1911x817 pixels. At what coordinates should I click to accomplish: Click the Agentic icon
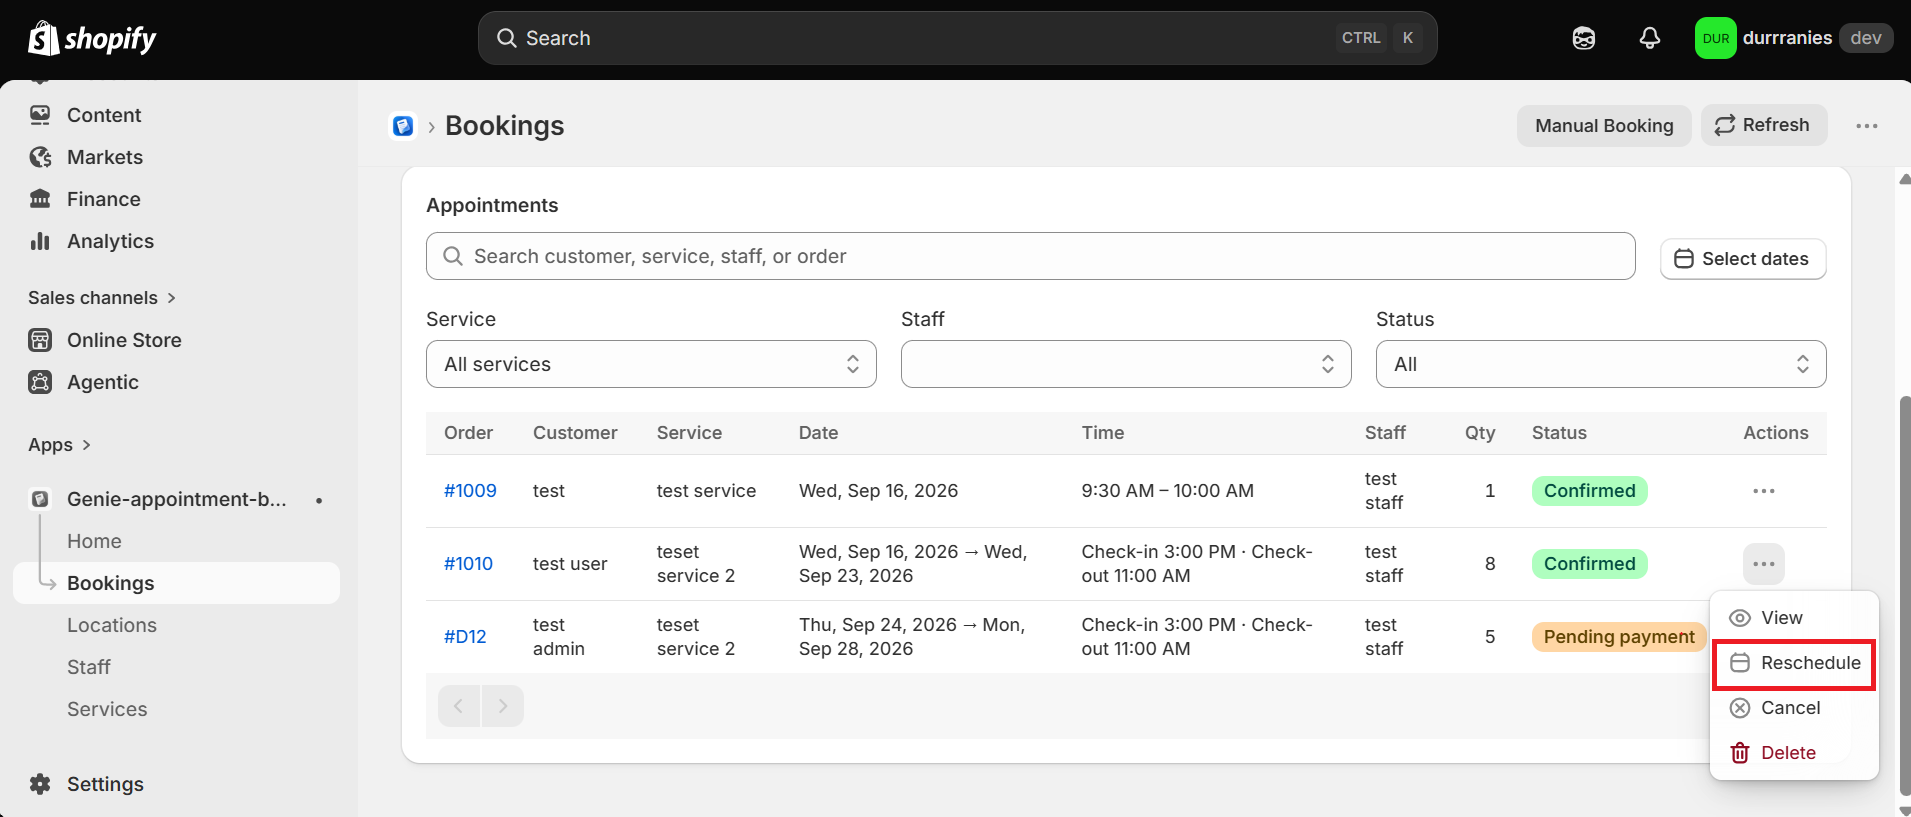40,382
